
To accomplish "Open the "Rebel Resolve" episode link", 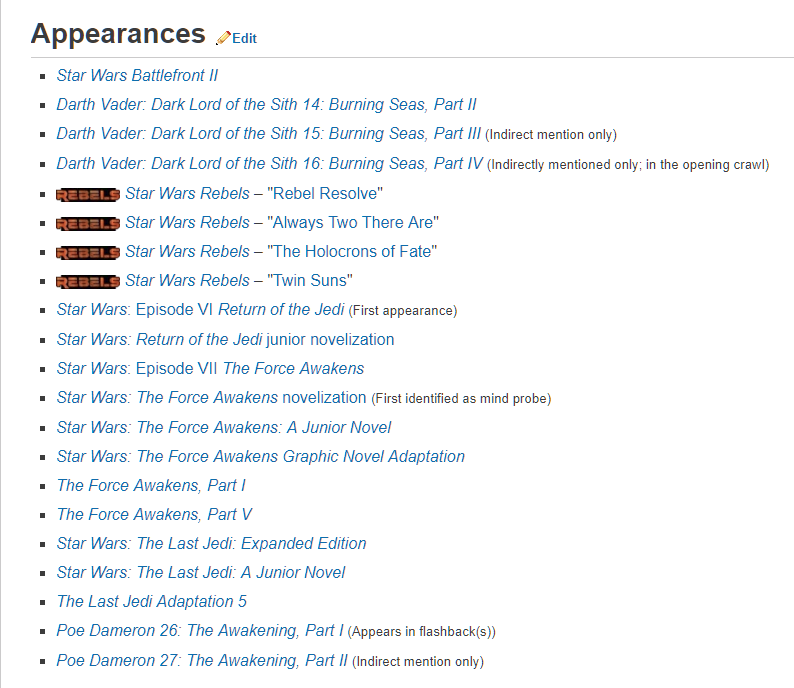I will click(325, 193).
